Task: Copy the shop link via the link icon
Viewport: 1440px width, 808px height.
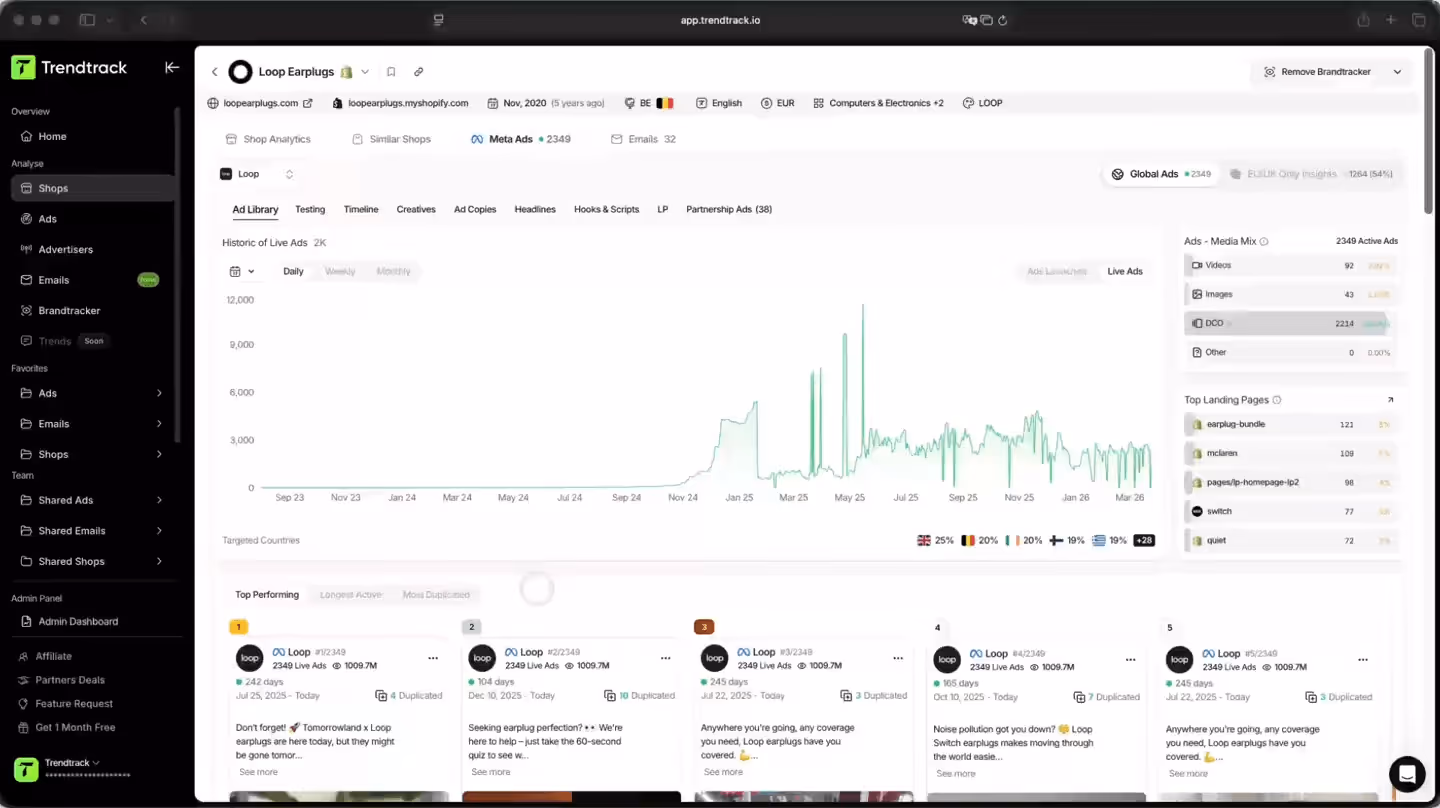Action: pyautogui.click(x=418, y=71)
